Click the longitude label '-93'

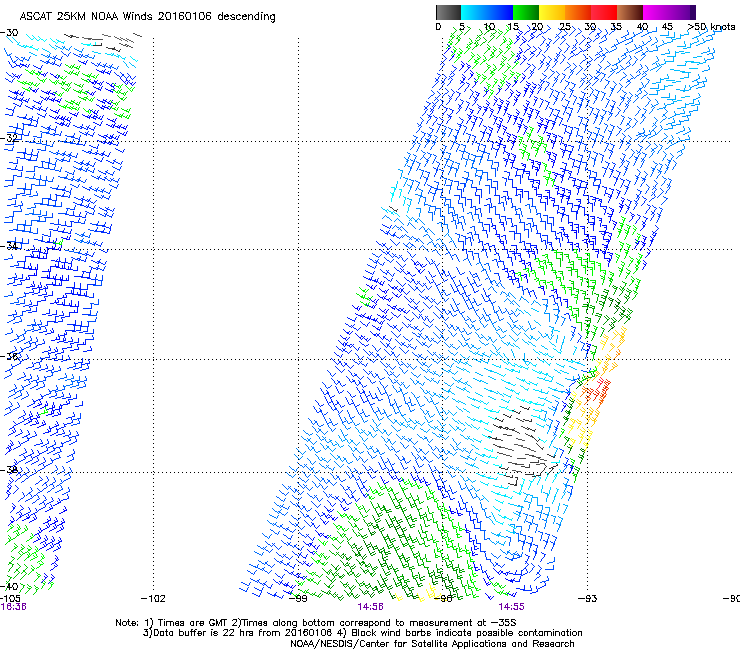(x=588, y=599)
